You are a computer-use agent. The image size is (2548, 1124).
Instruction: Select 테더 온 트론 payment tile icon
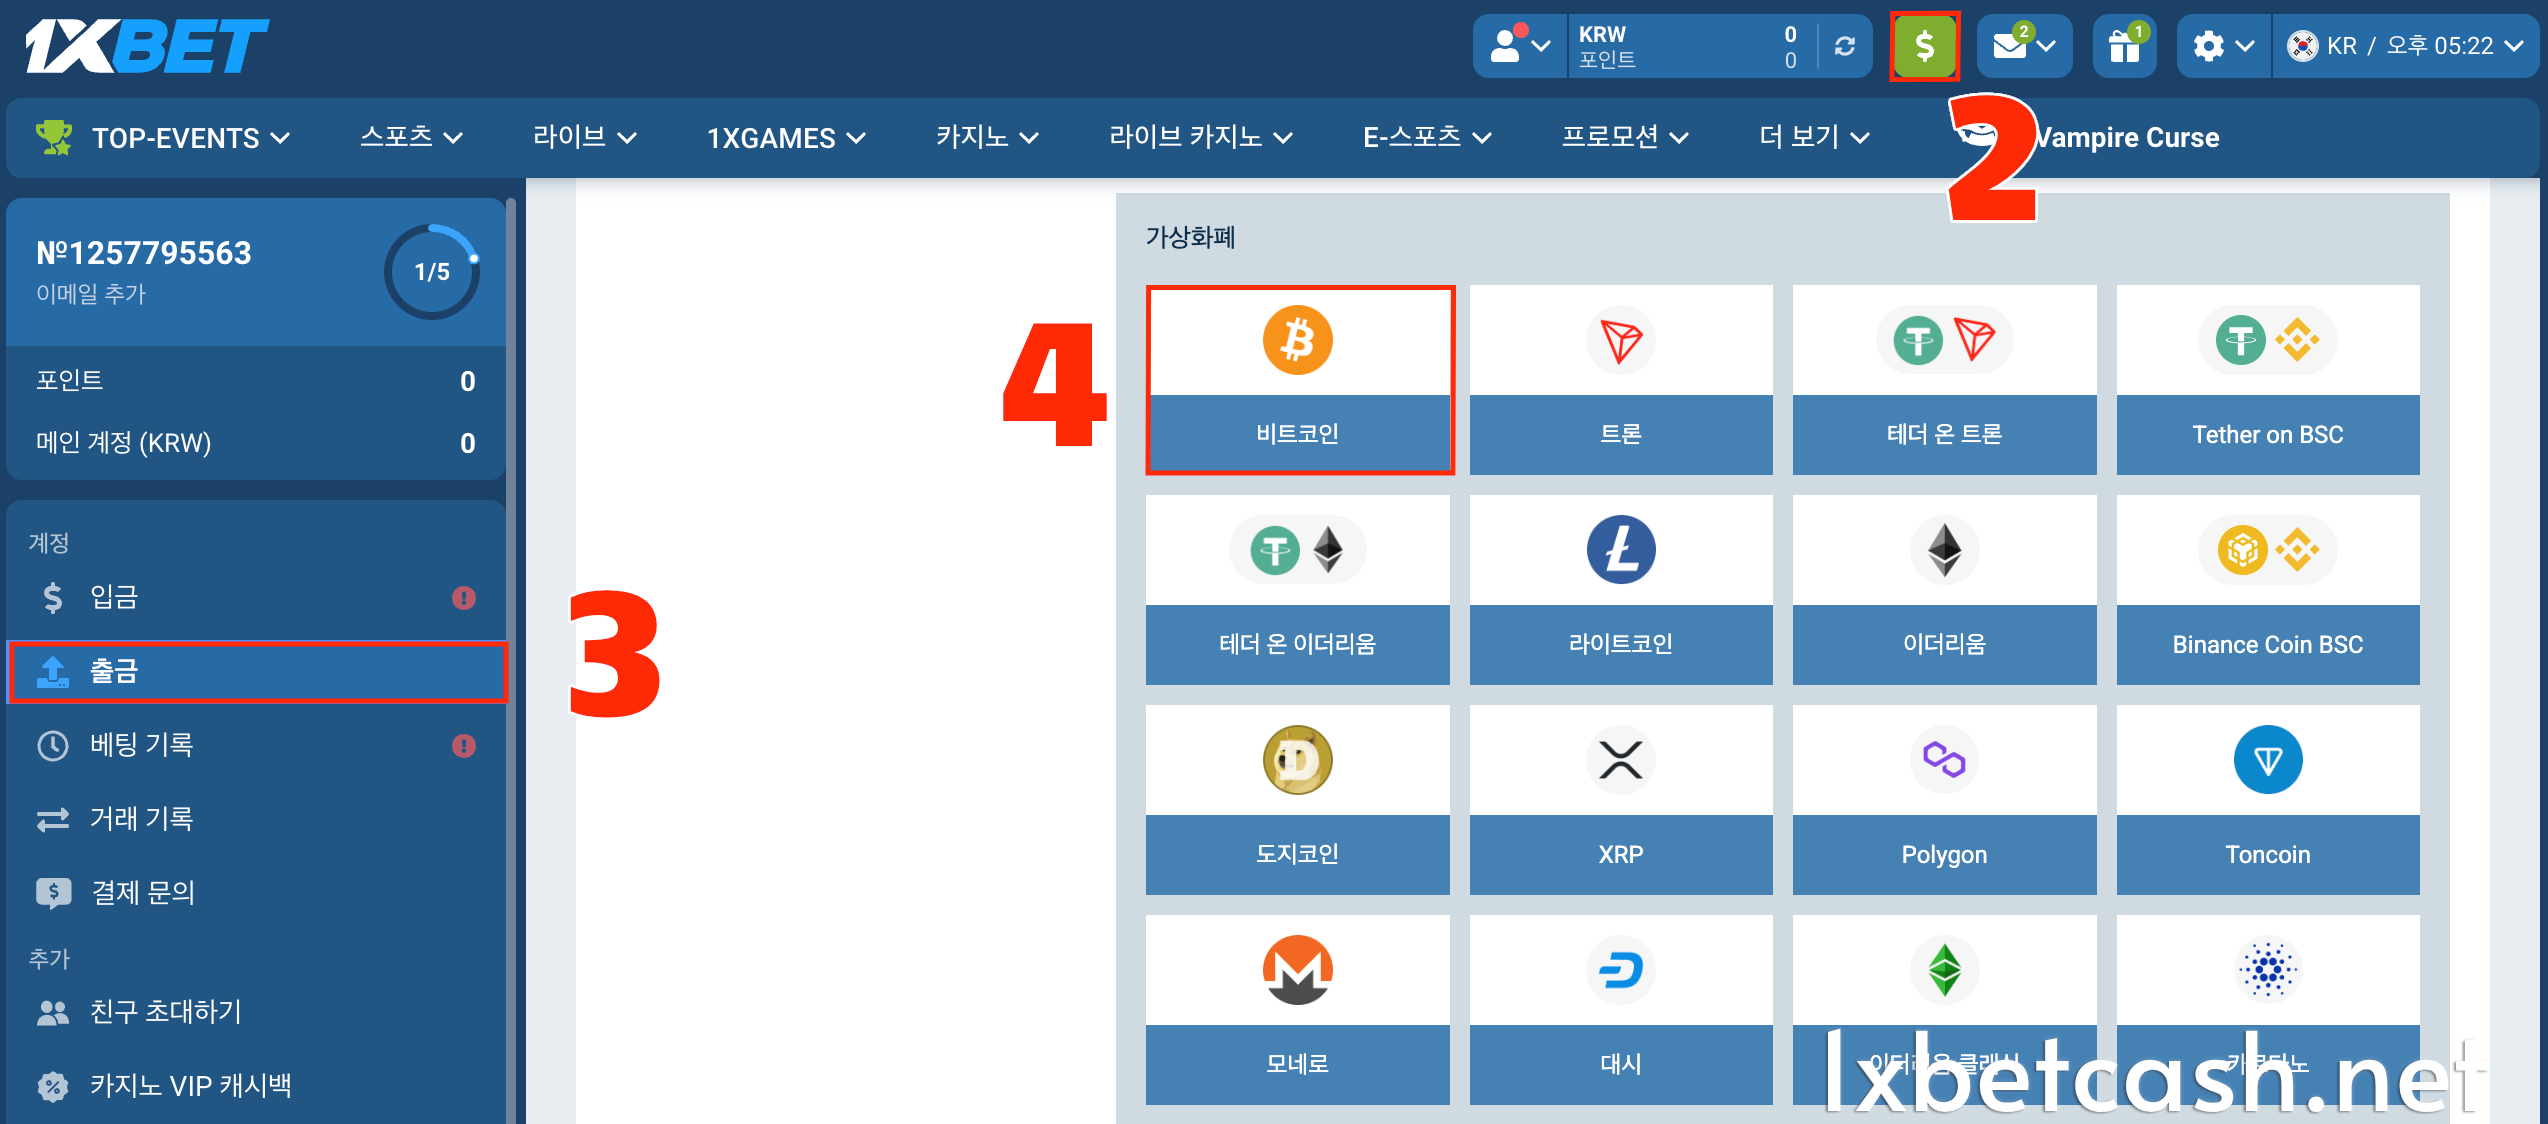[x=1944, y=340]
